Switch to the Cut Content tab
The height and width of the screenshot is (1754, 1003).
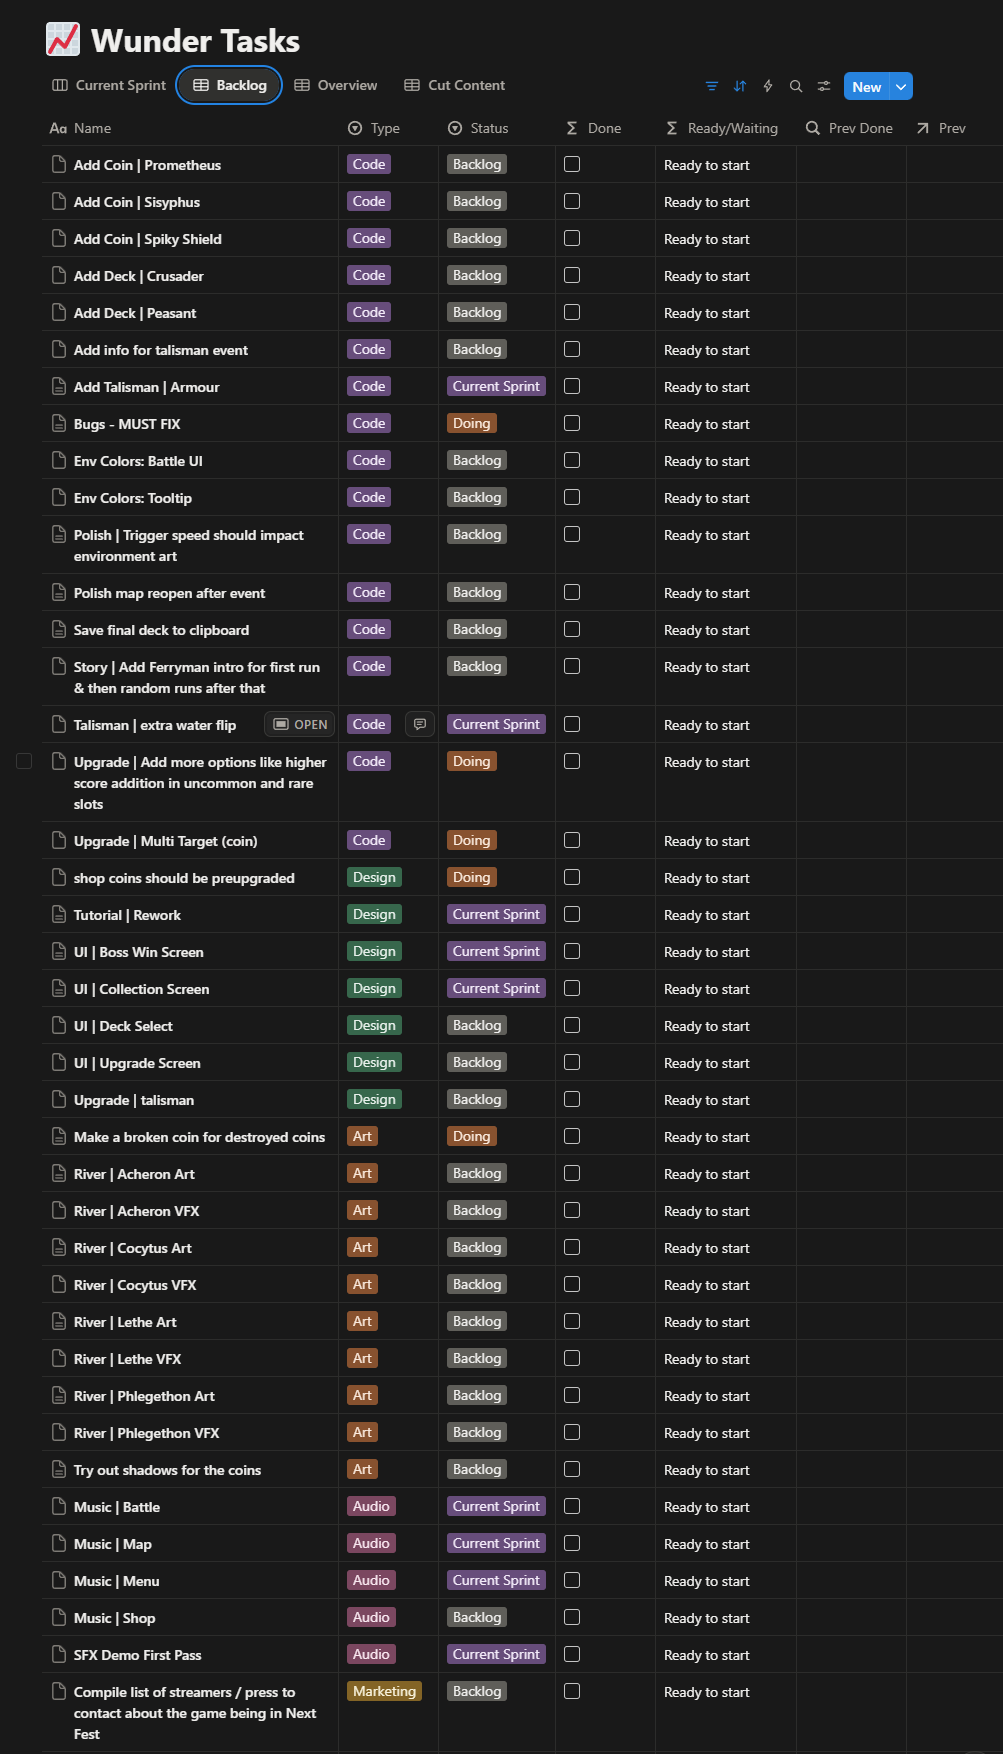click(x=455, y=85)
